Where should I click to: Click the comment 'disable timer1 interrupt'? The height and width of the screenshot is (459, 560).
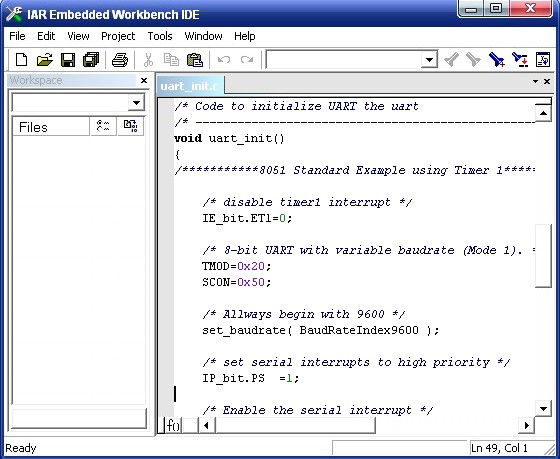pos(307,202)
